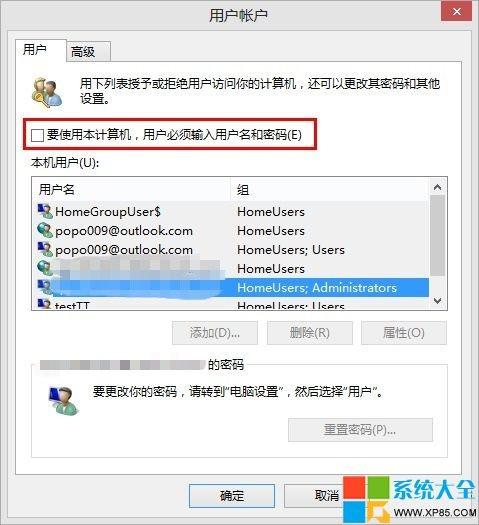Click the icon of the highlighted Administrators row

tap(45, 287)
